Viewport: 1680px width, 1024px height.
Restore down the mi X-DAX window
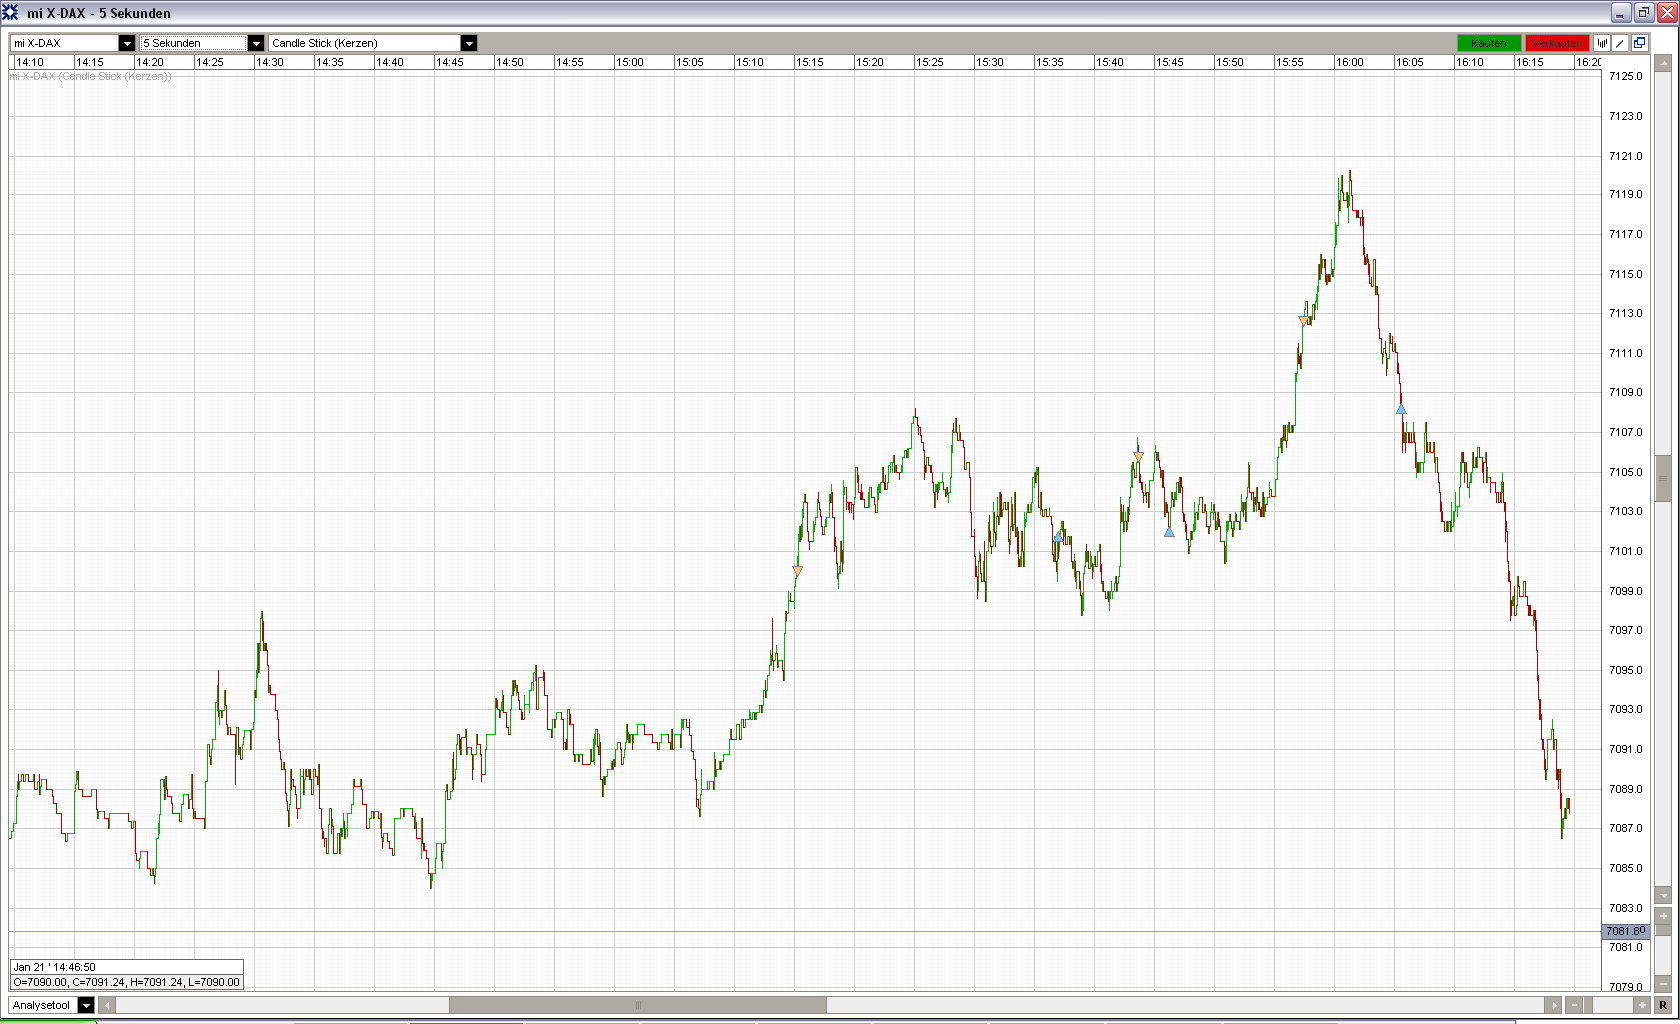click(1643, 13)
